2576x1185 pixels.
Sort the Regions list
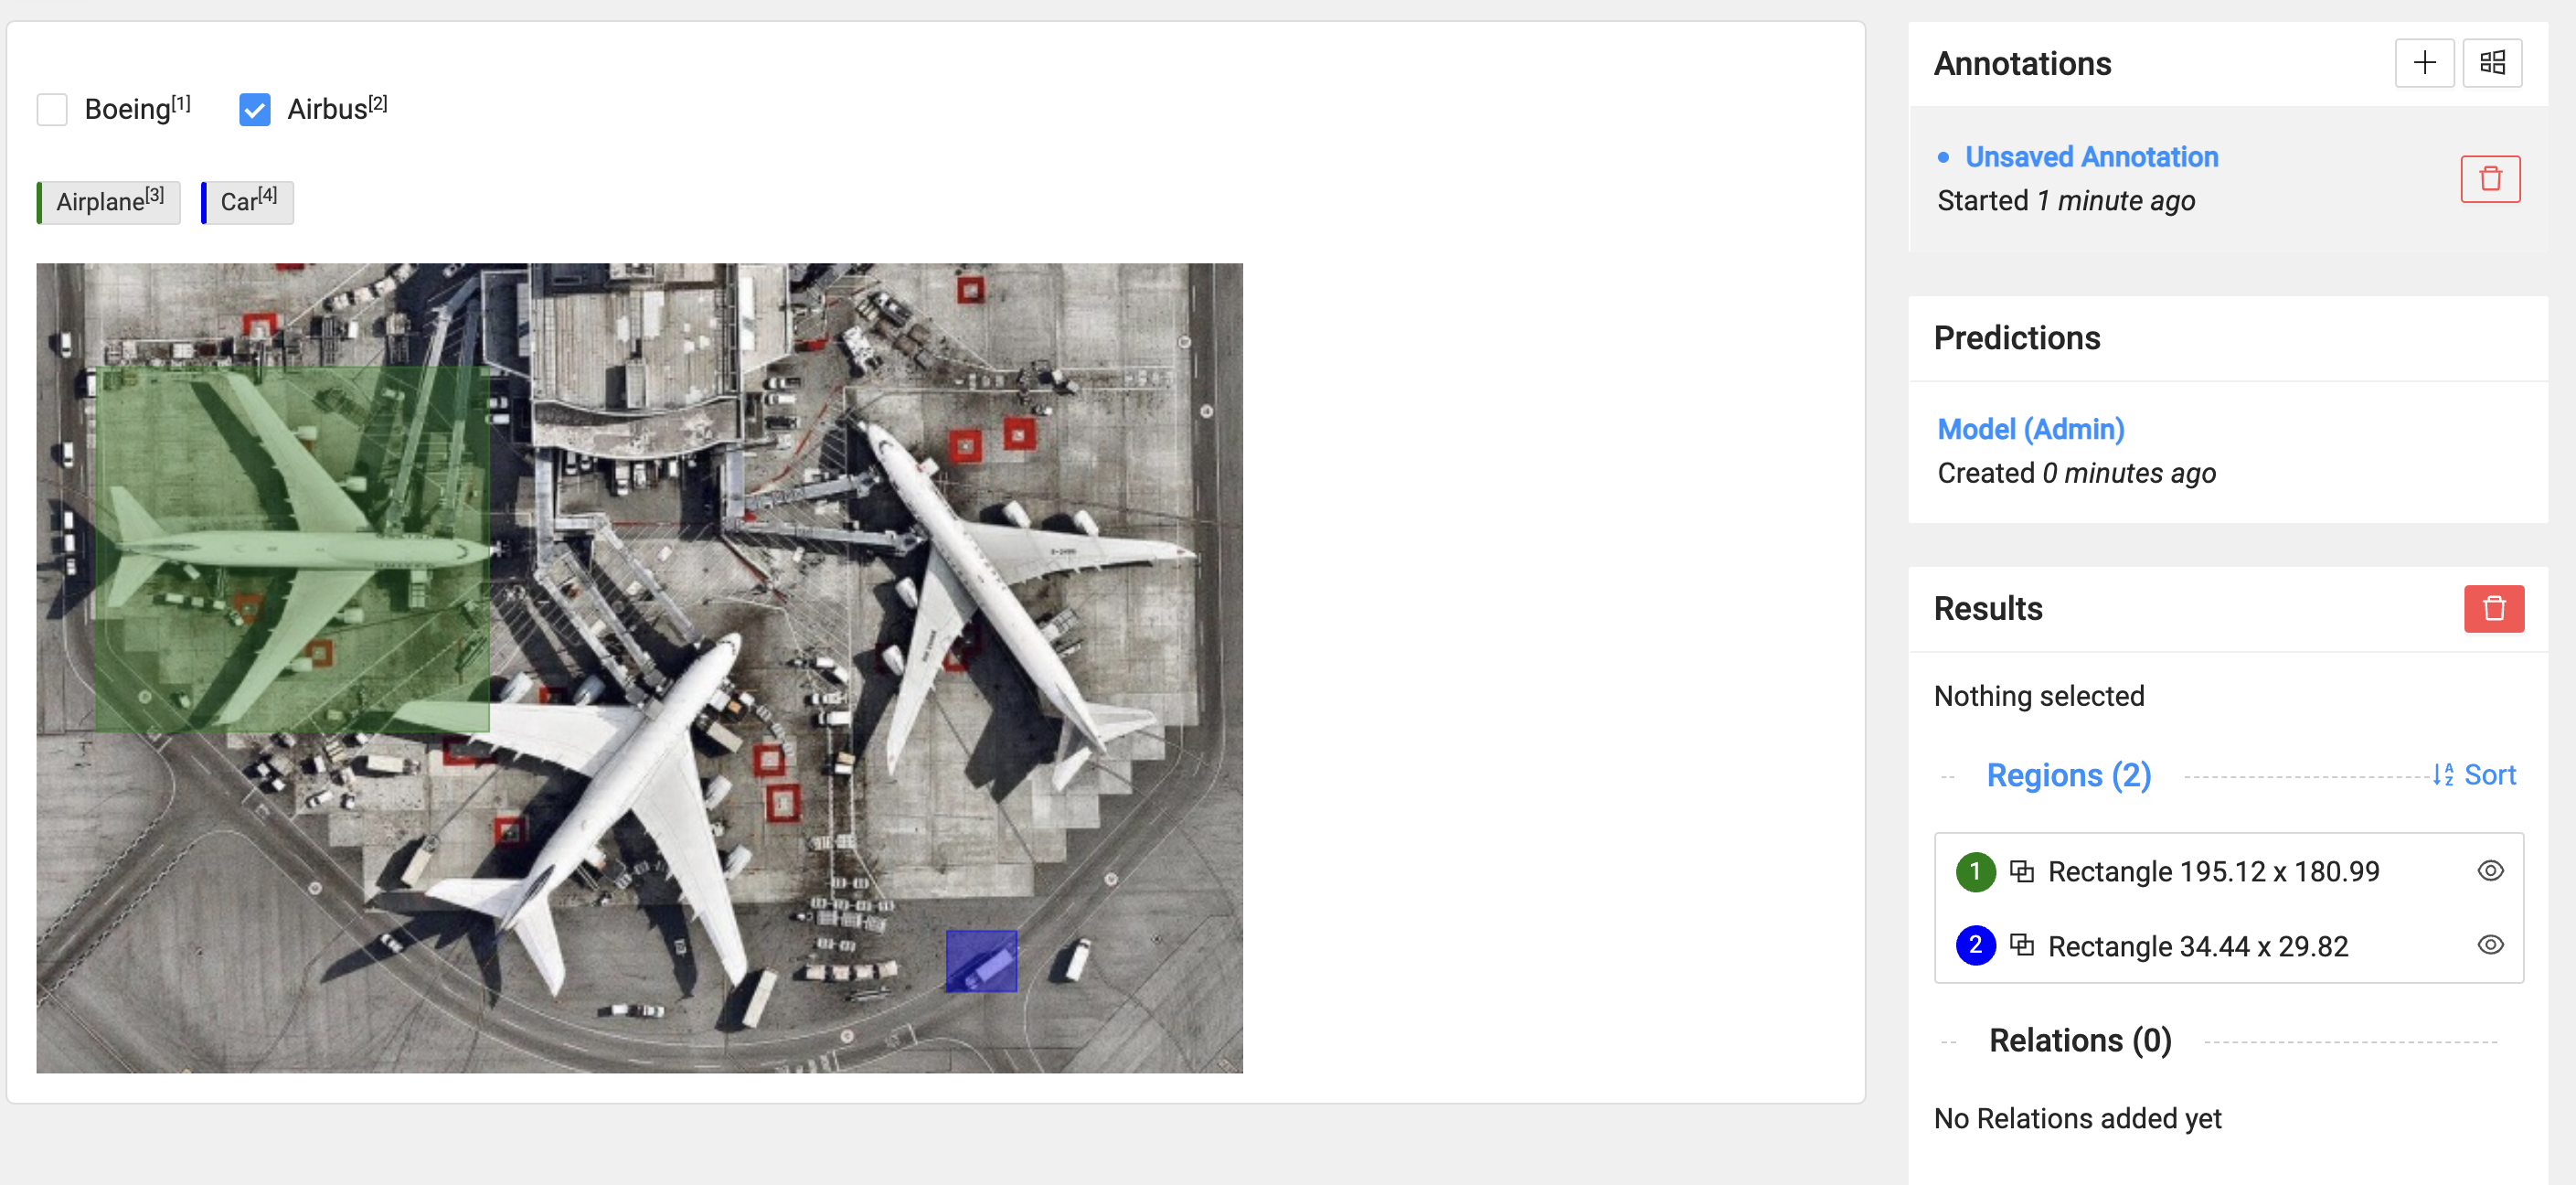click(x=2481, y=775)
